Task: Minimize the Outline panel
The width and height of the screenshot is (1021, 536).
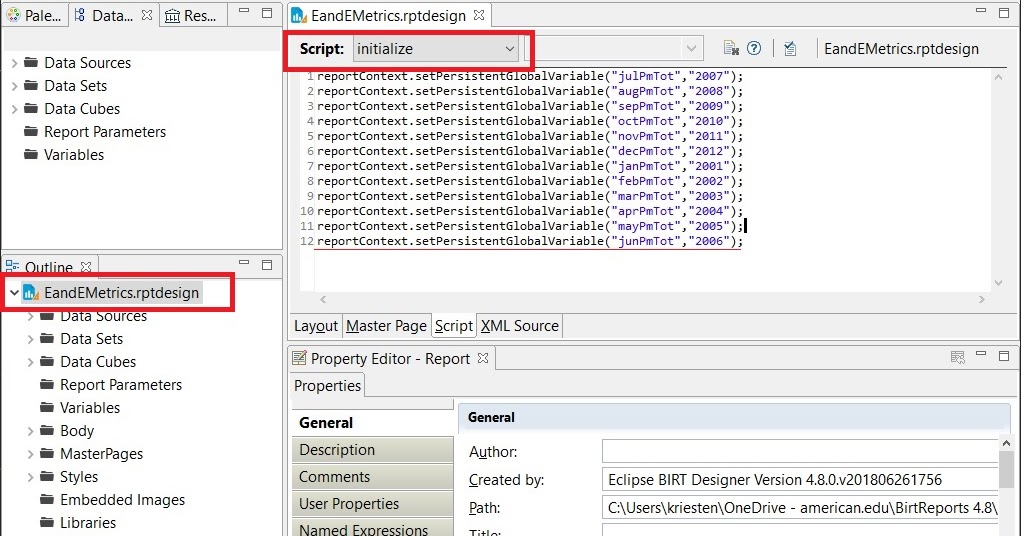Action: click(x=244, y=263)
